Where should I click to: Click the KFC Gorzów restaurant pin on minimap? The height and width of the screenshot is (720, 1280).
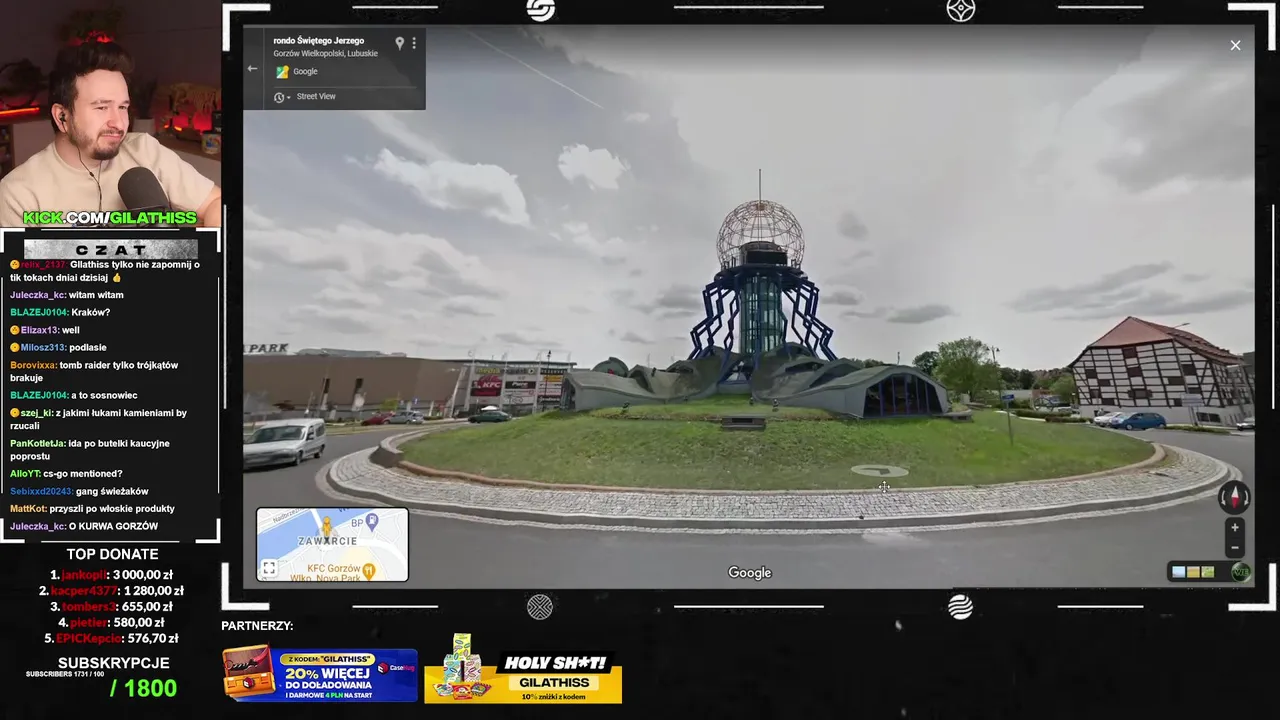pyautogui.click(x=368, y=572)
